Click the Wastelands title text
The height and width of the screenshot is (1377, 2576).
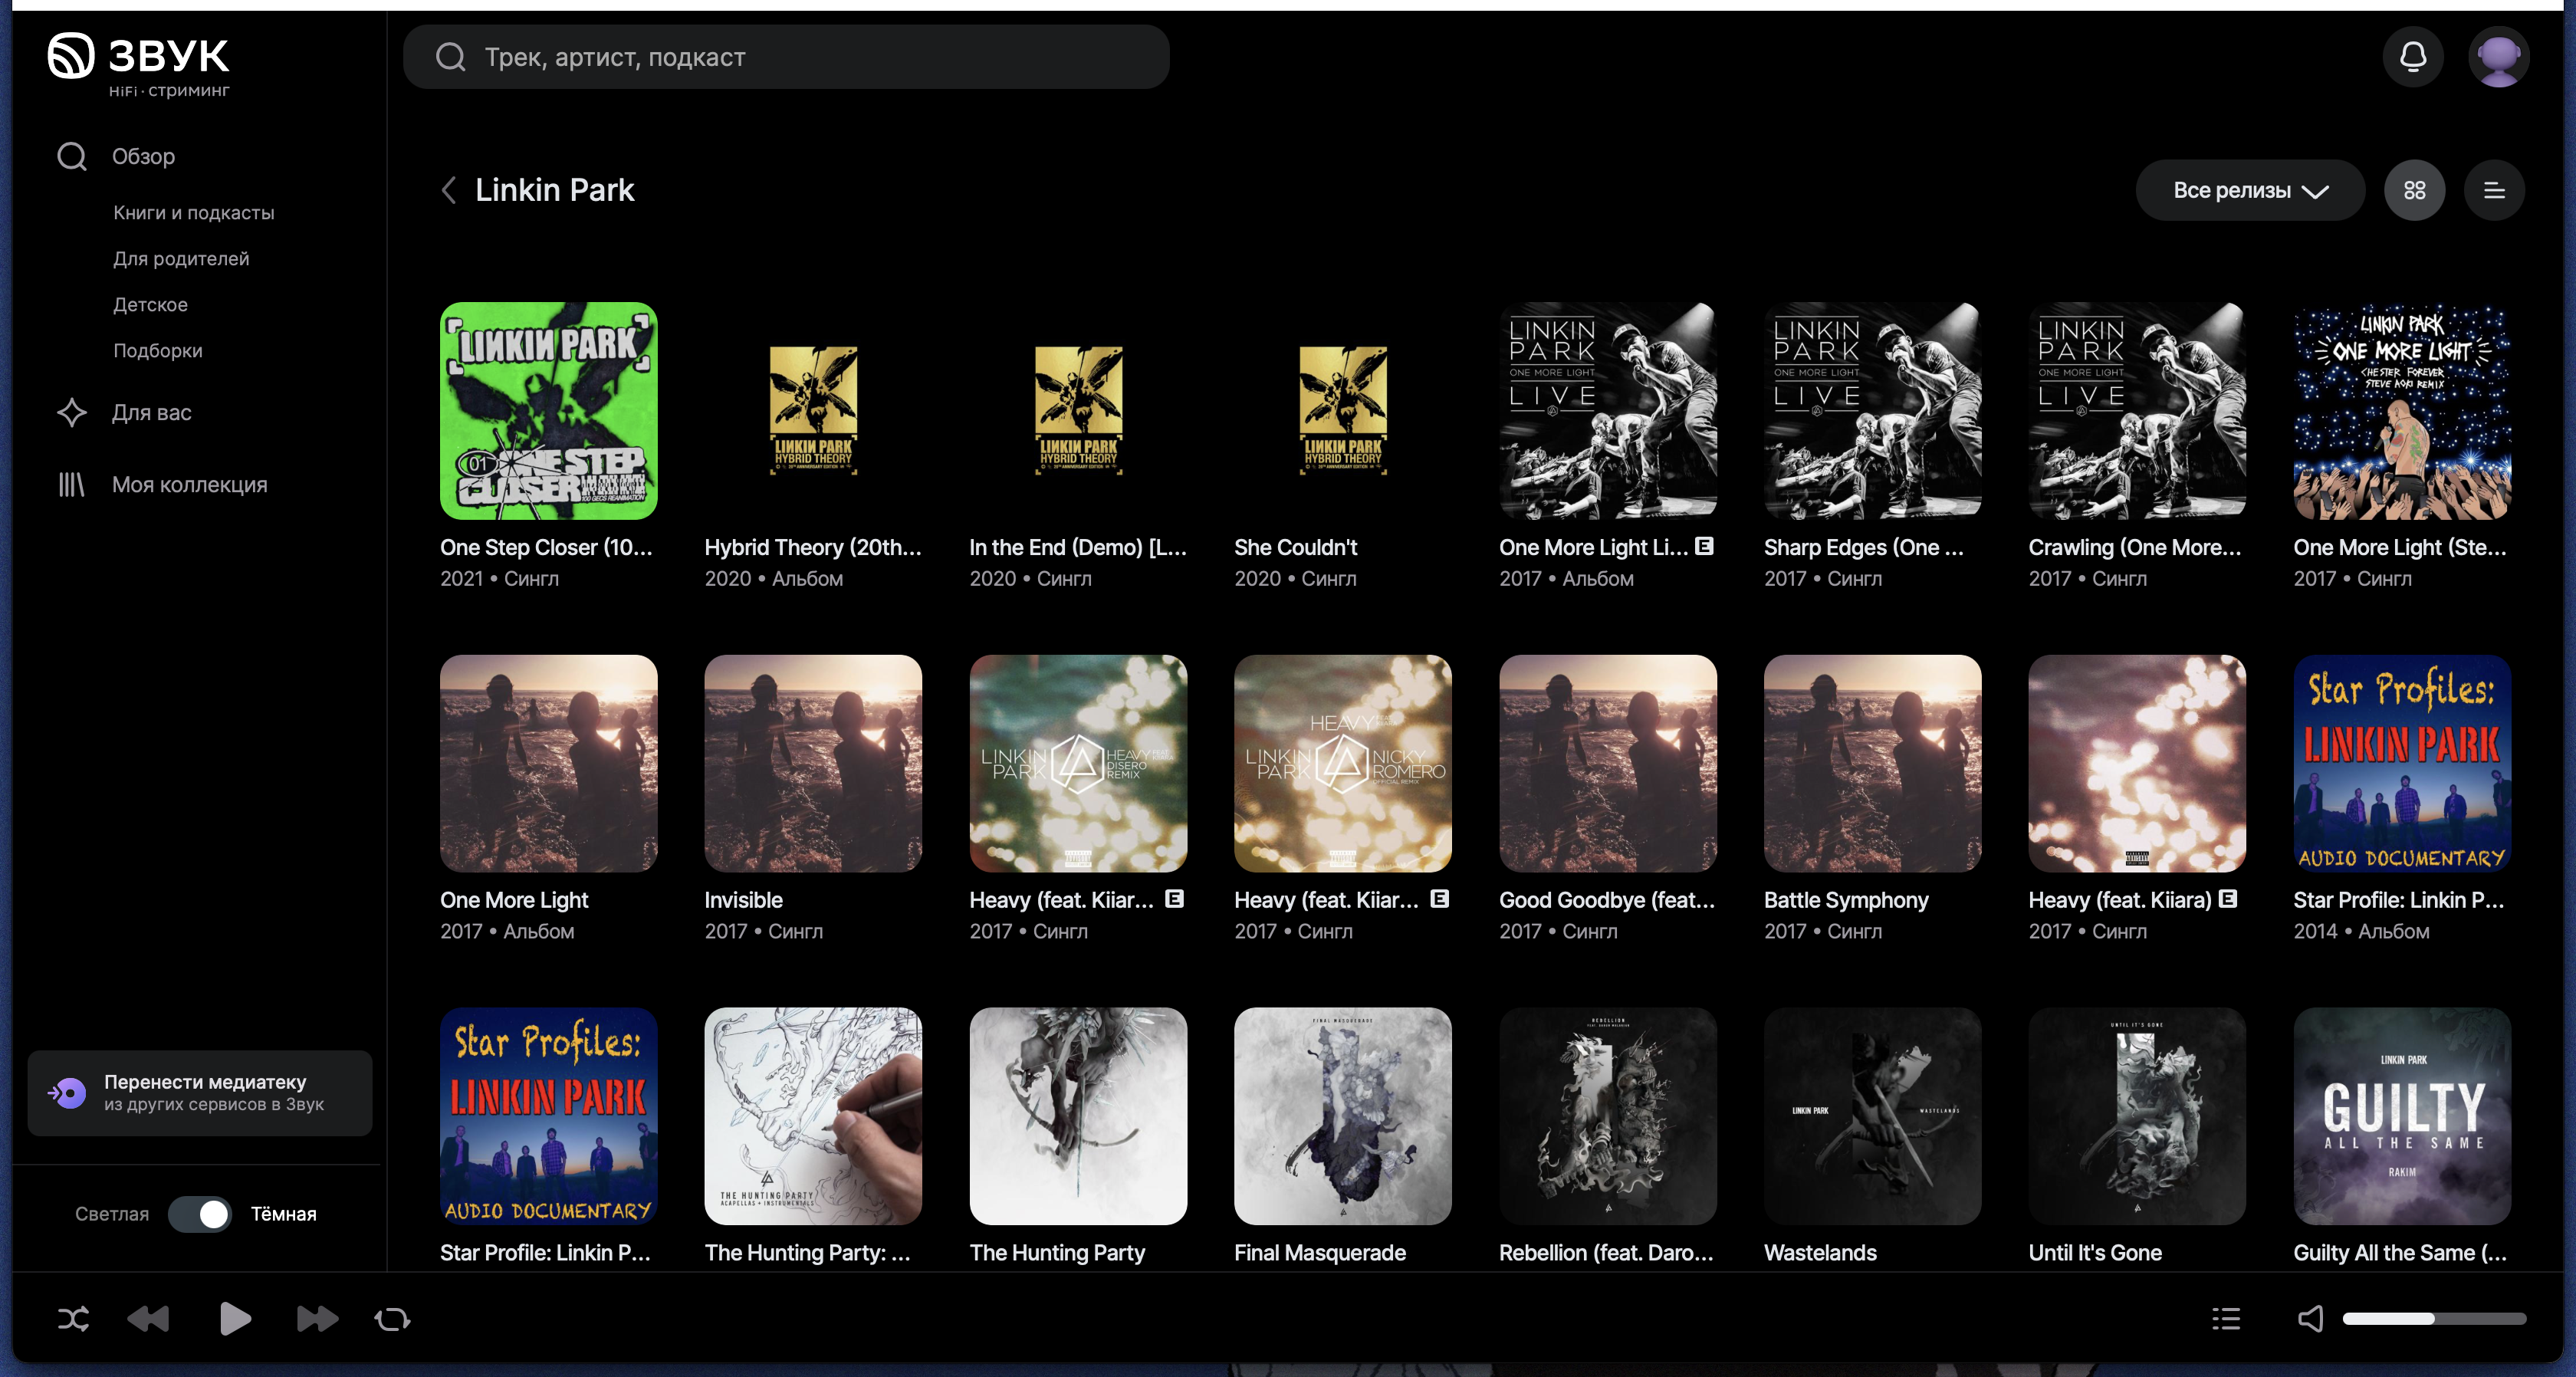pyautogui.click(x=1820, y=1253)
